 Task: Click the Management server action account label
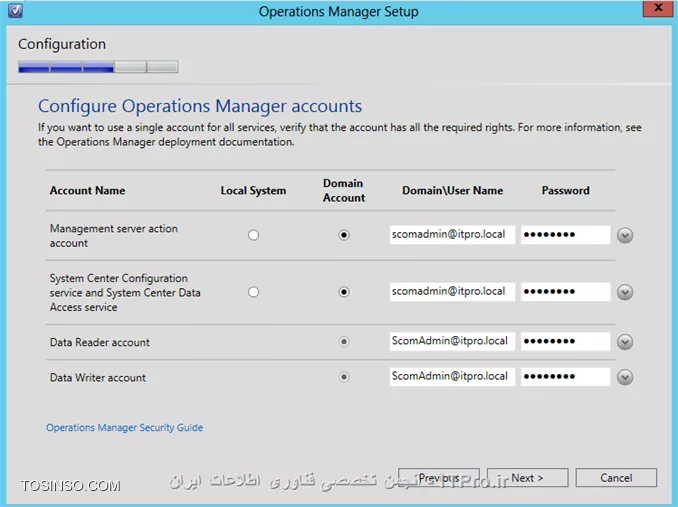coord(114,236)
